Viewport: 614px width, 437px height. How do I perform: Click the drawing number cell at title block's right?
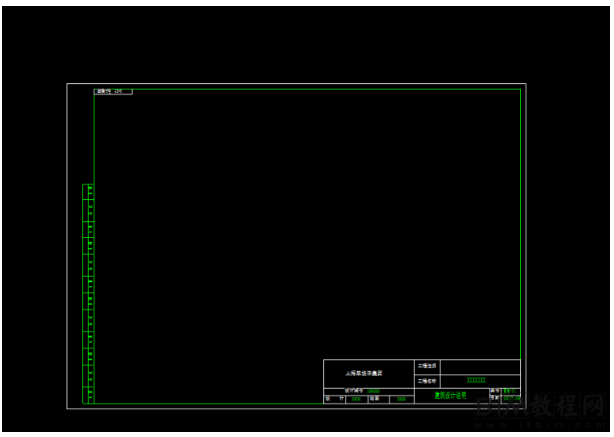click(510, 390)
